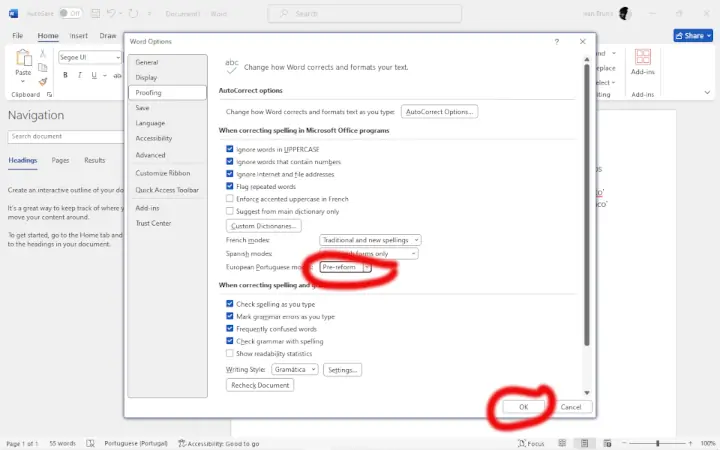Uncheck Check grammar with spelling
720x450 pixels.
click(x=230, y=341)
